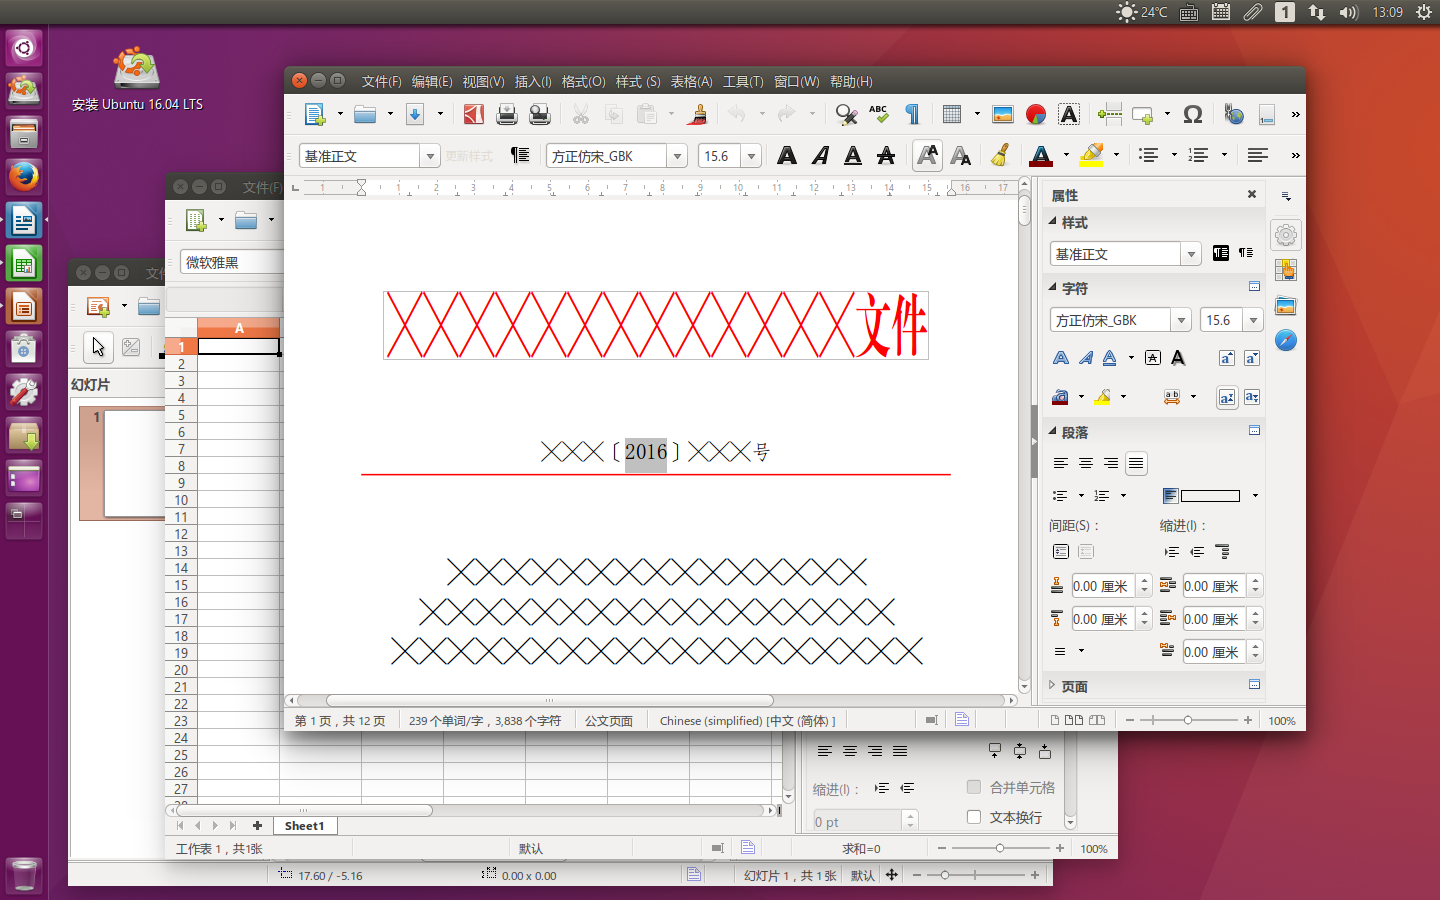Insert a chart using the pie icon
Screen dimensions: 1440x900
point(1036,115)
